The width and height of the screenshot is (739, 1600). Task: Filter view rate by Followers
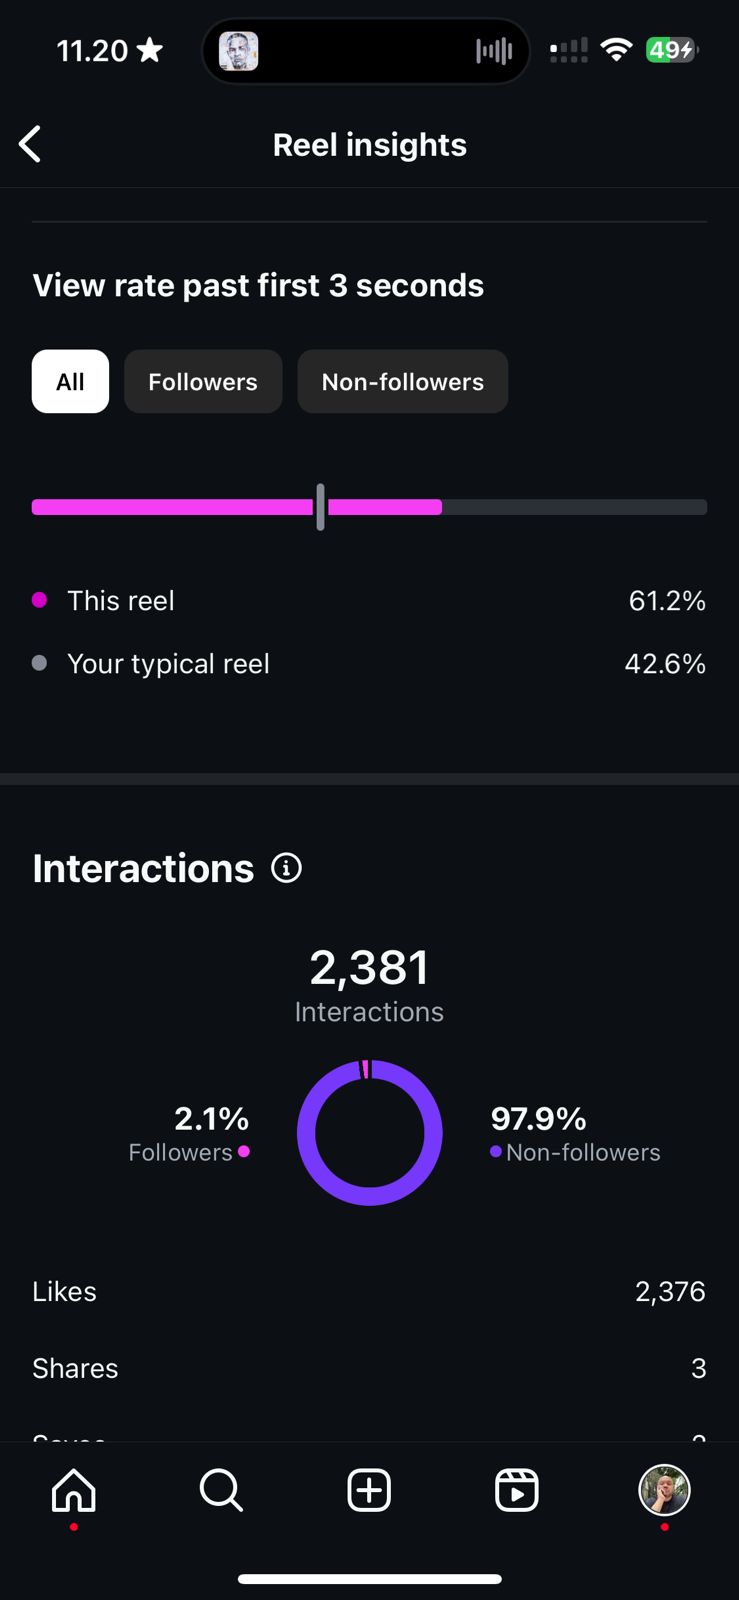point(203,381)
